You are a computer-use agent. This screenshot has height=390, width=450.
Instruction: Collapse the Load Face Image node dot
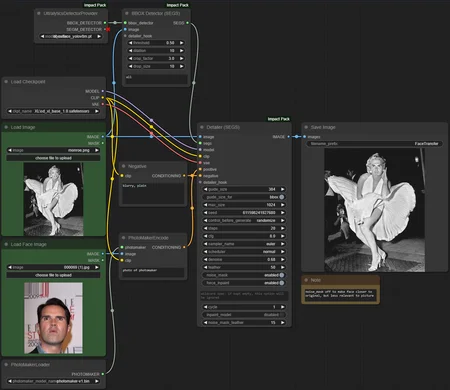point(6,244)
